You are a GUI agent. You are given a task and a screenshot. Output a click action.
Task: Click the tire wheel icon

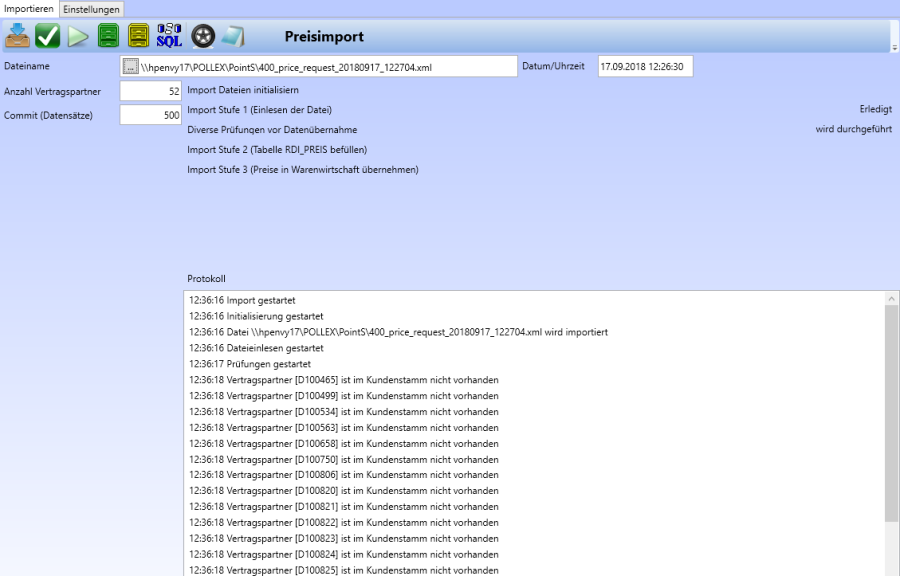coord(203,36)
